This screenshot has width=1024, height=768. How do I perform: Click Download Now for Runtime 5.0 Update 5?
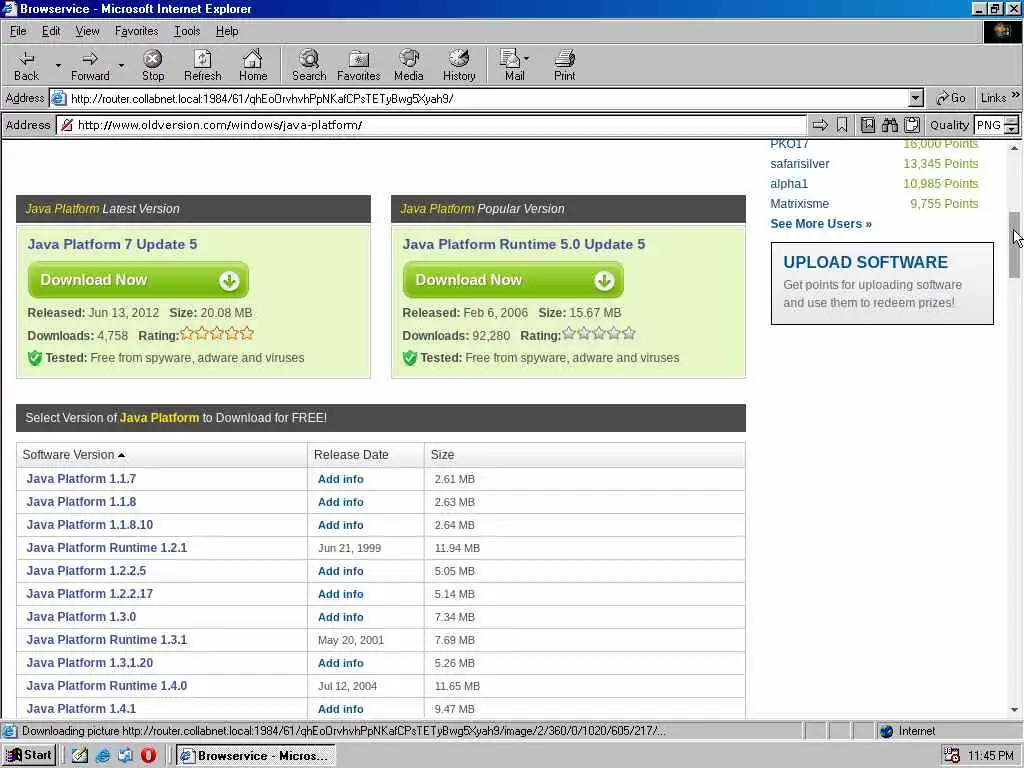[x=513, y=280]
